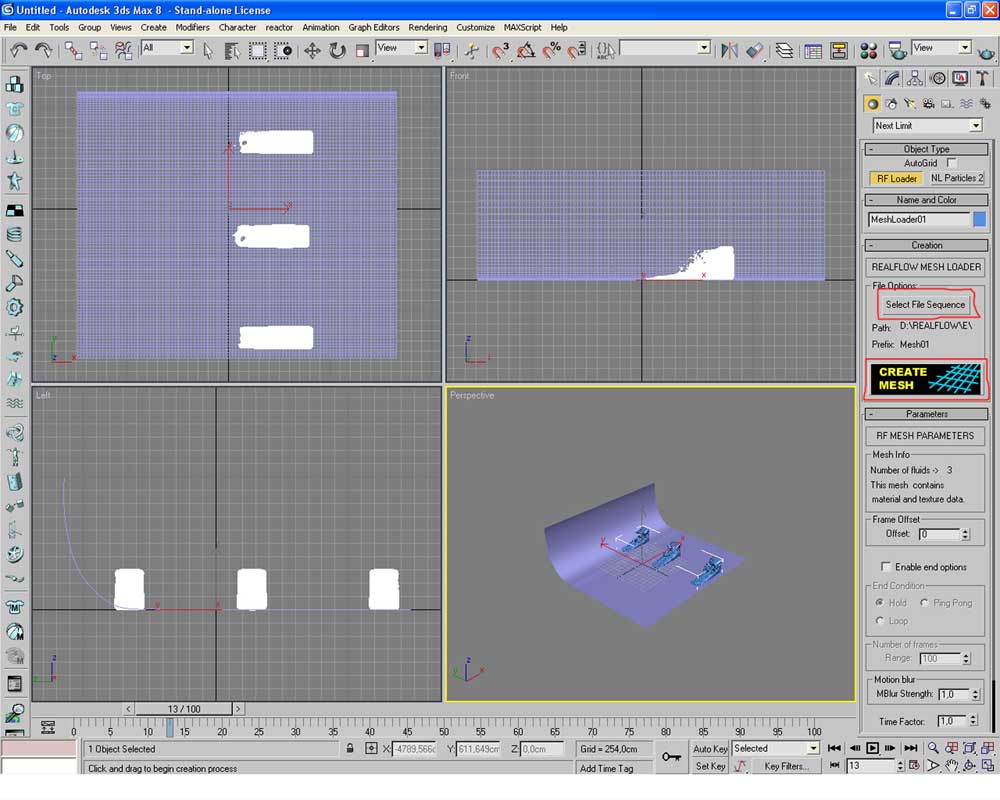Viewport: 1000px width, 800px height.
Task: Open the Rendering menu
Action: pyautogui.click(x=427, y=27)
